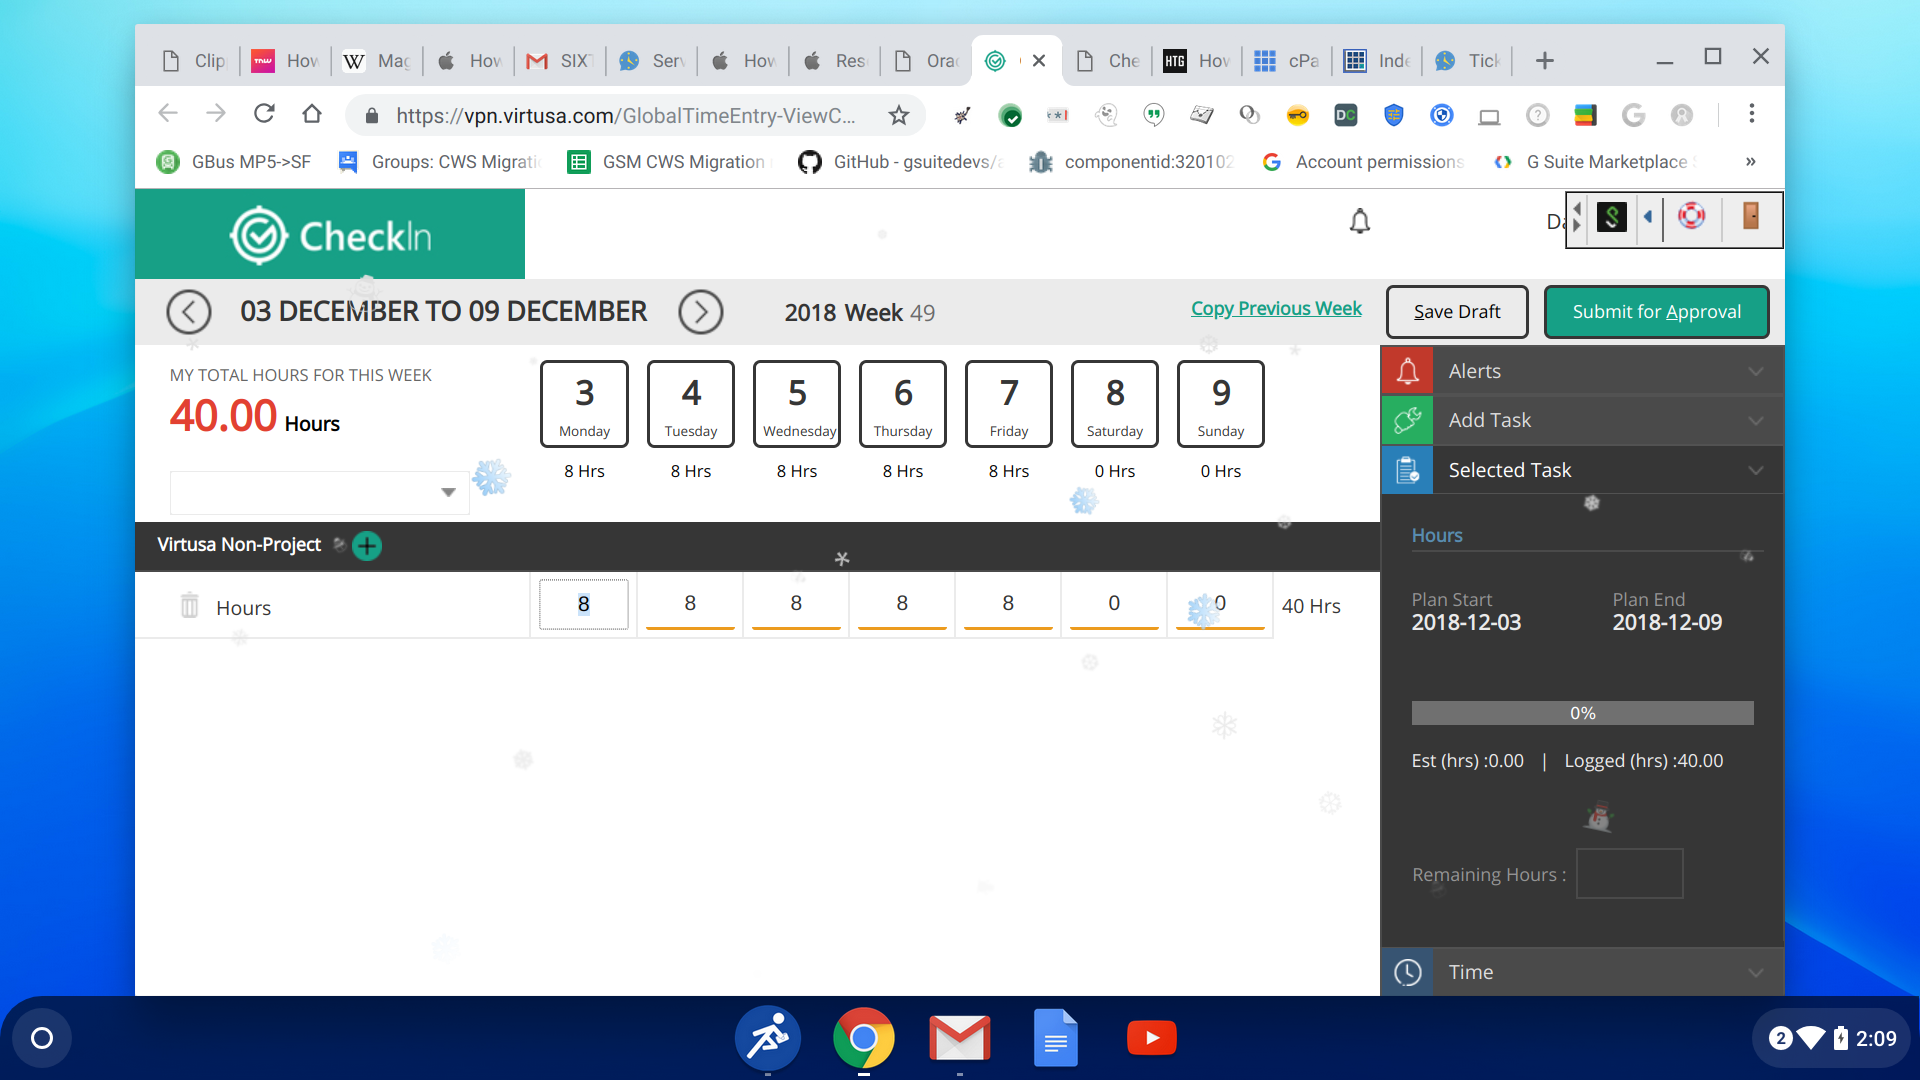The image size is (1920, 1080).
Task: Click the red Alerts bell icon
Action: [1407, 371]
